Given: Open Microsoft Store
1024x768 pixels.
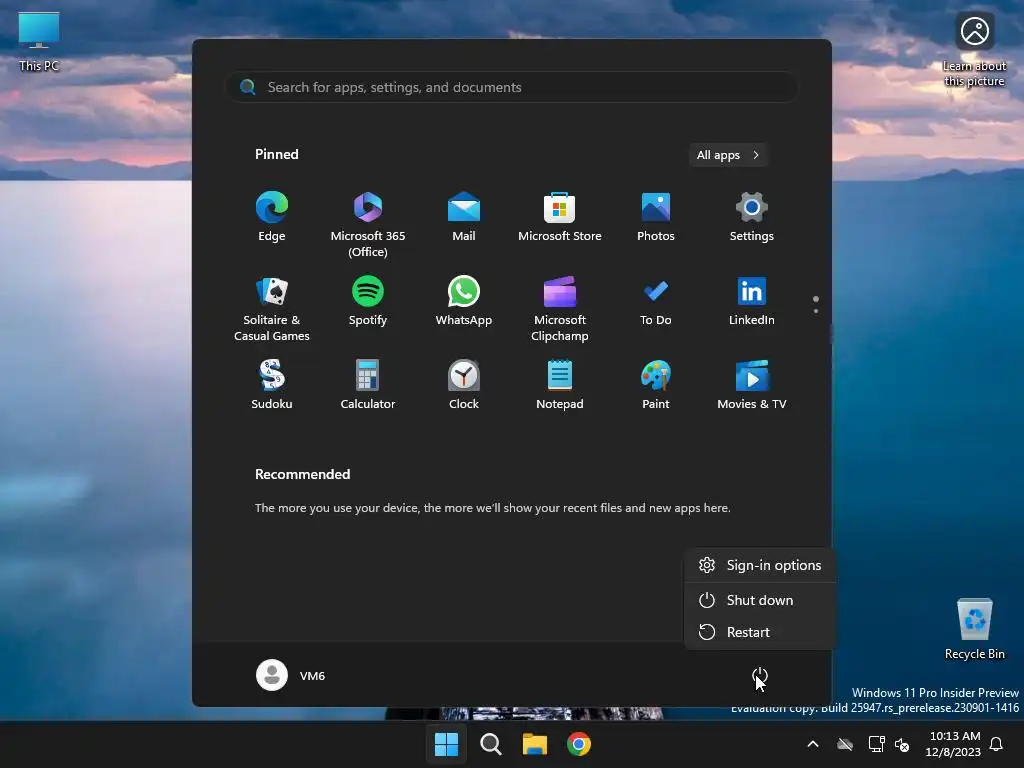Looking at the screenshot, I should pyautogui.click(x=560, y=217).
